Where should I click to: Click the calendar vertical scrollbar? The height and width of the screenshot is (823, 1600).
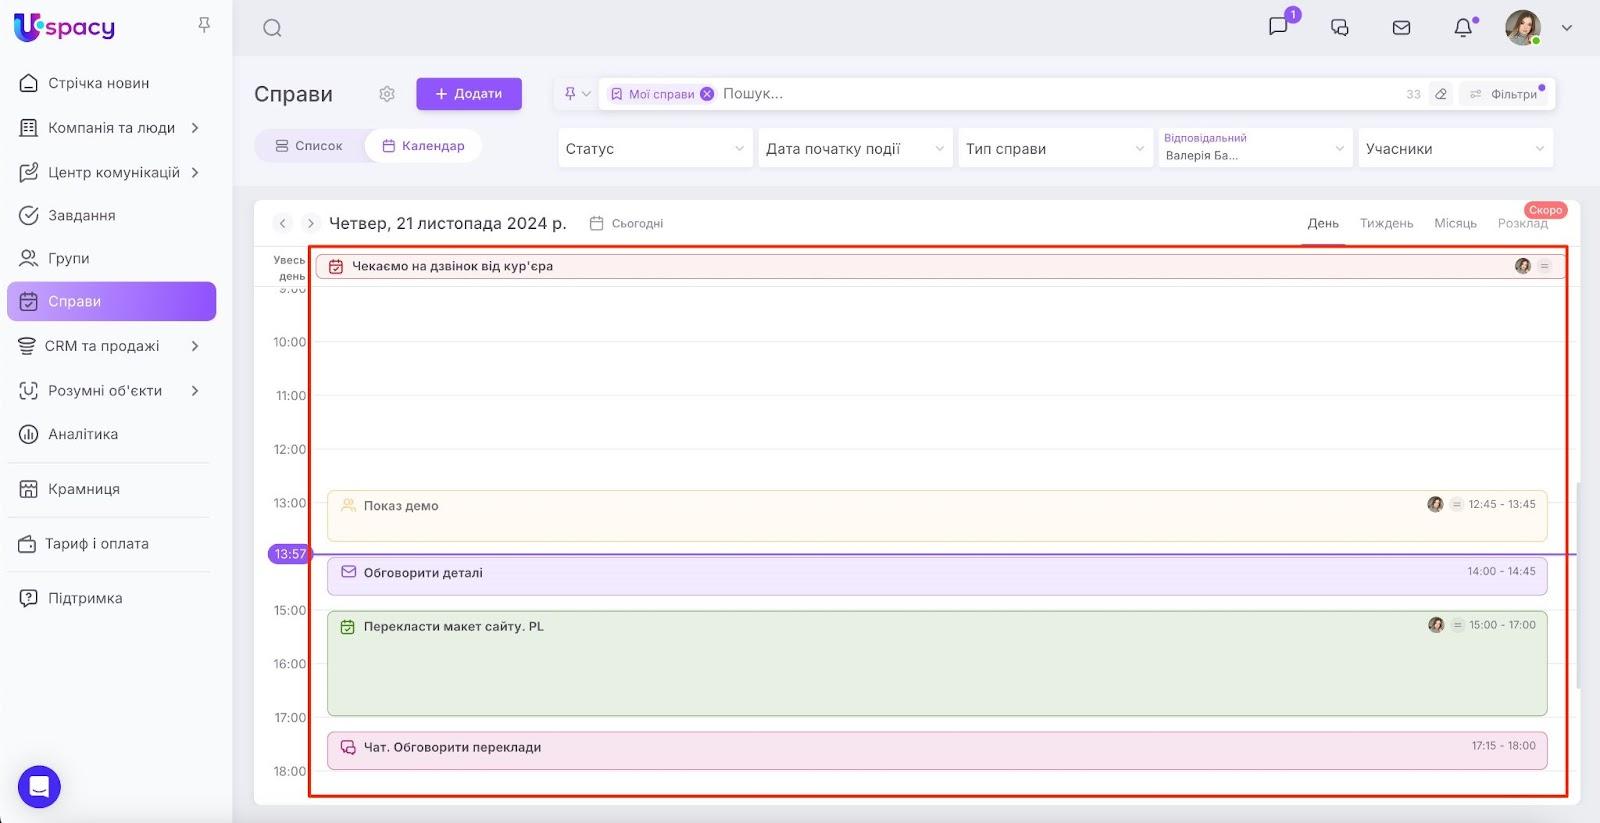tap(1578, 585)
